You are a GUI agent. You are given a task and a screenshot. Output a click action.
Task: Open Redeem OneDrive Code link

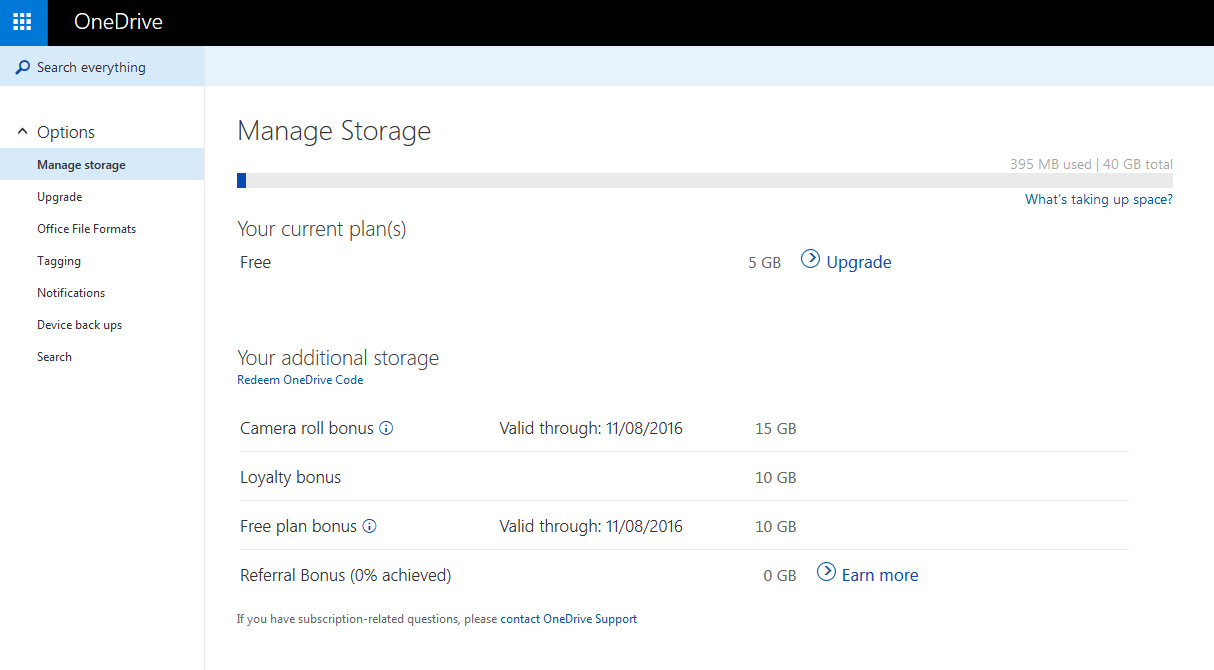pyautogui.click(x=300, y=380)
